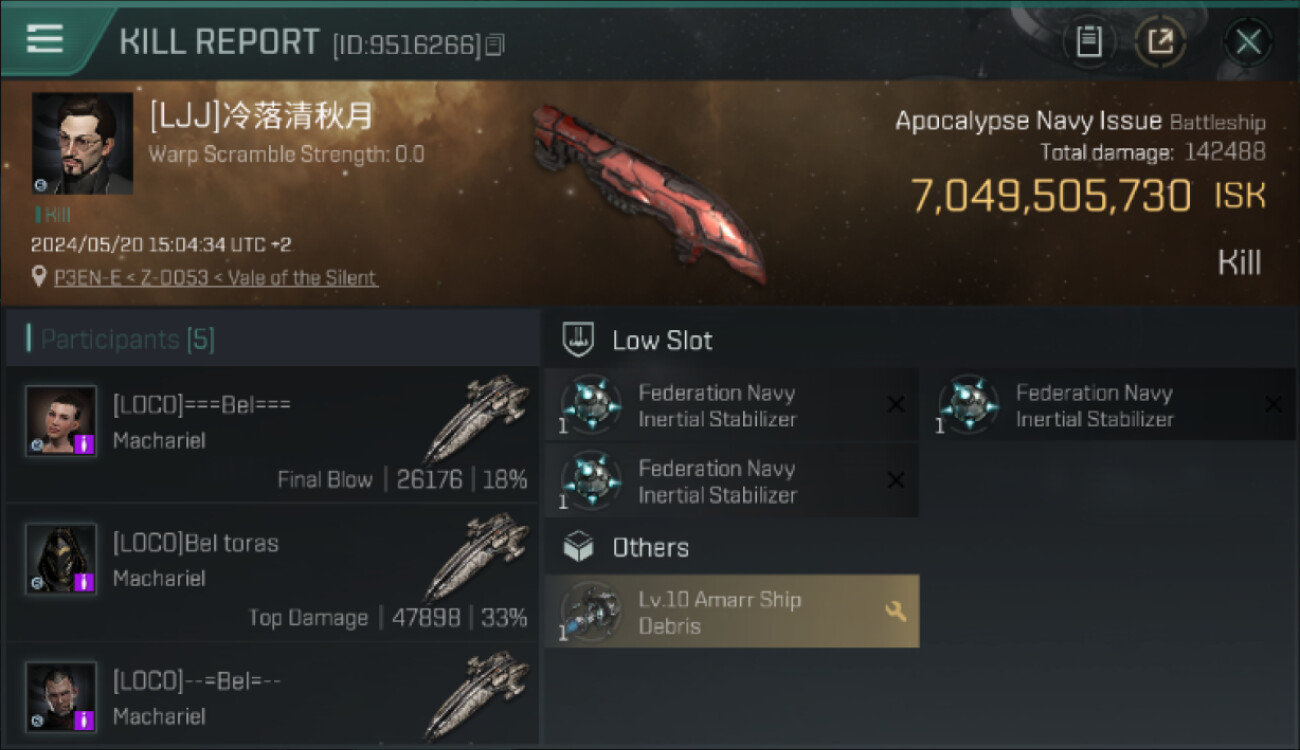Select Lv.10 Amarr Ship Debris item
The image size is (1300, 750).
coord(731,611)
